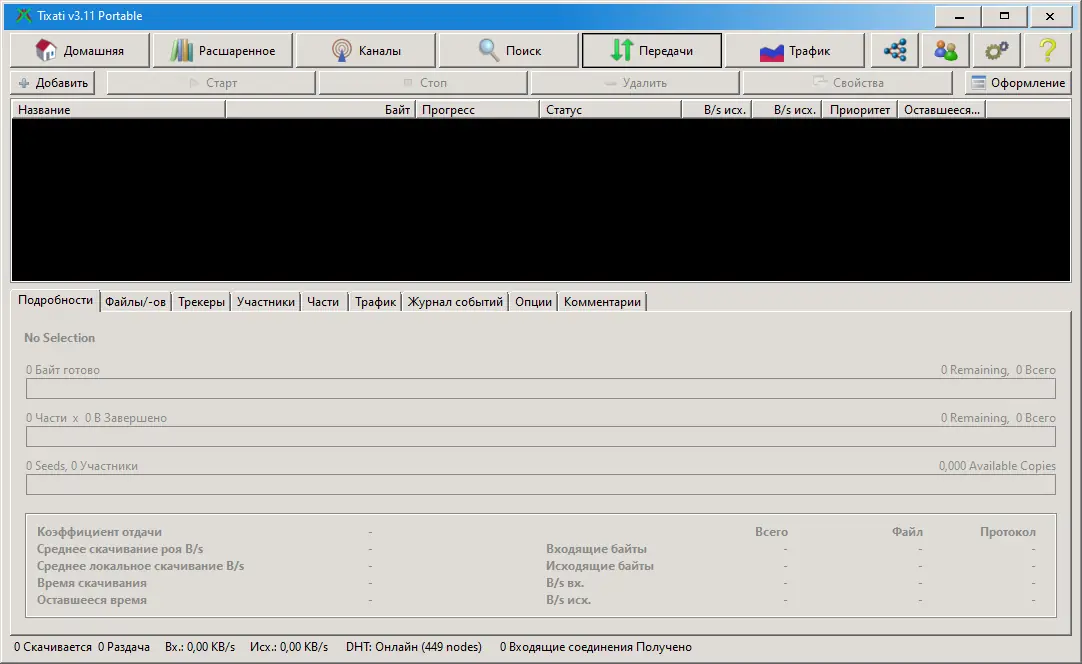
Task: Switch to the Участники tab
Action: [266, 302]
